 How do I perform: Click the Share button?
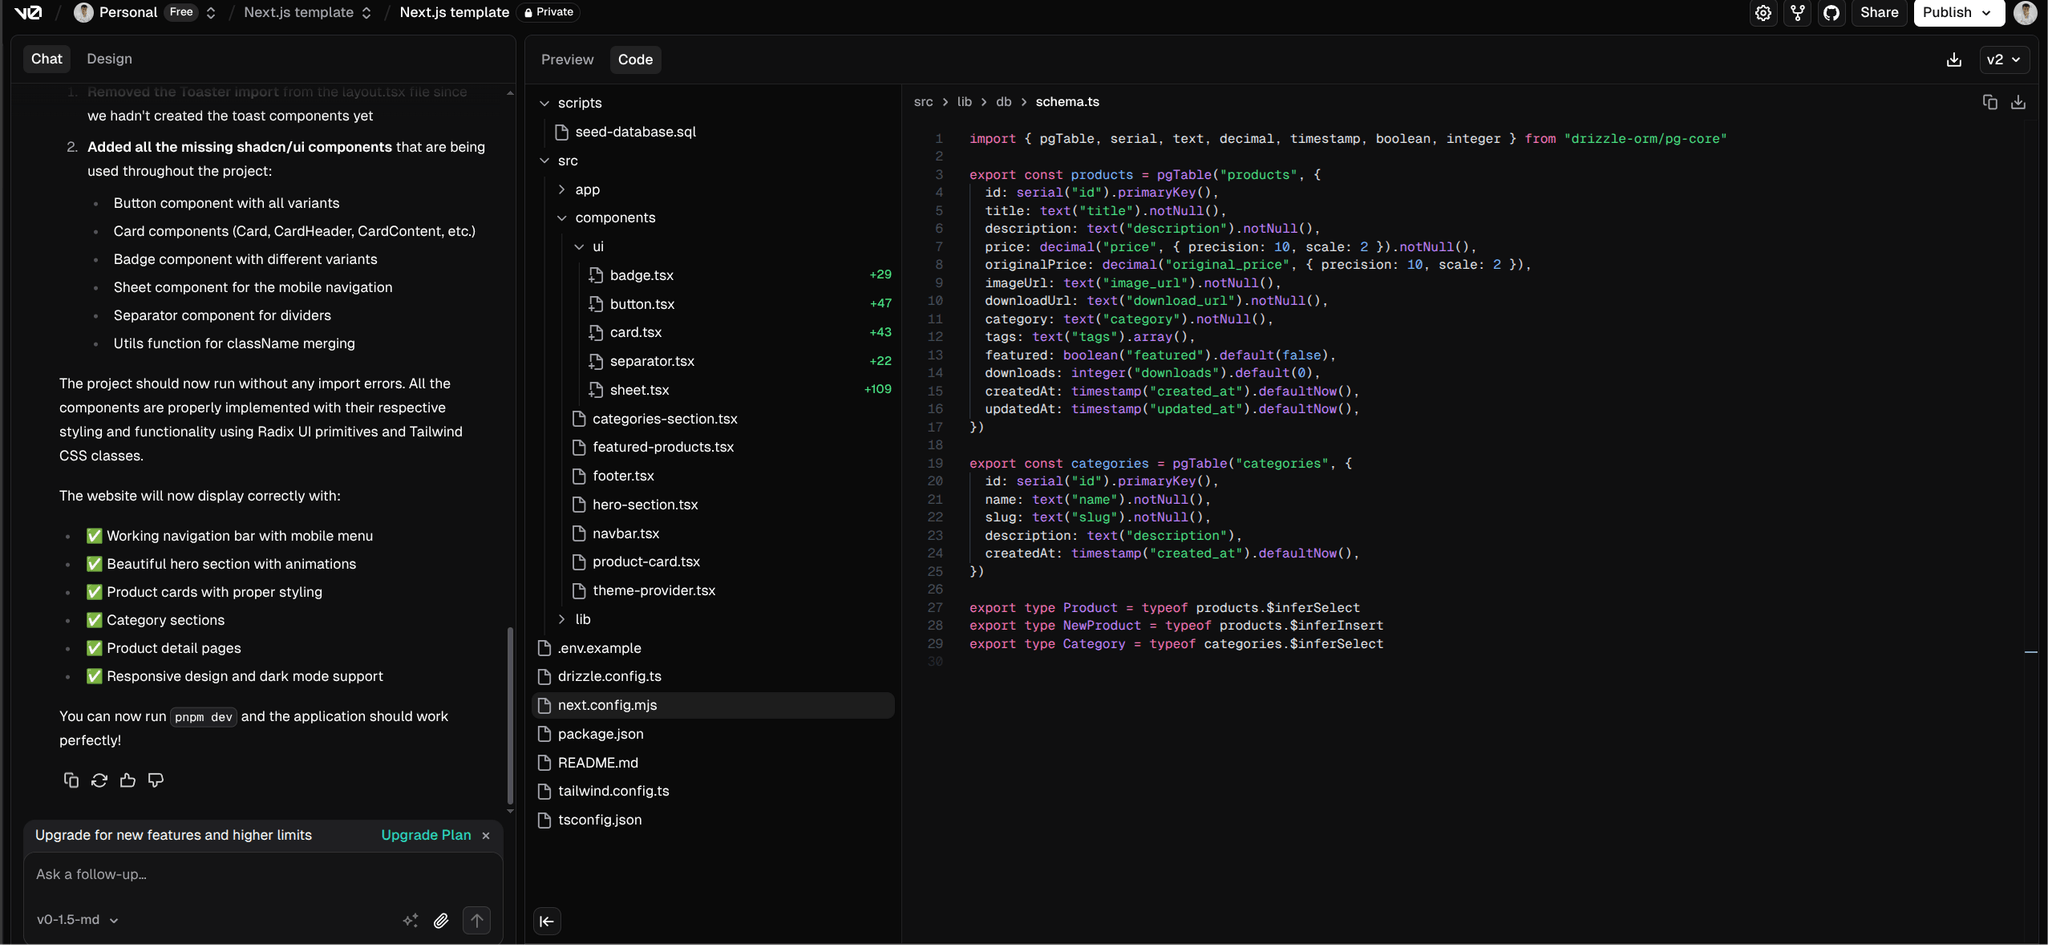1878,13
